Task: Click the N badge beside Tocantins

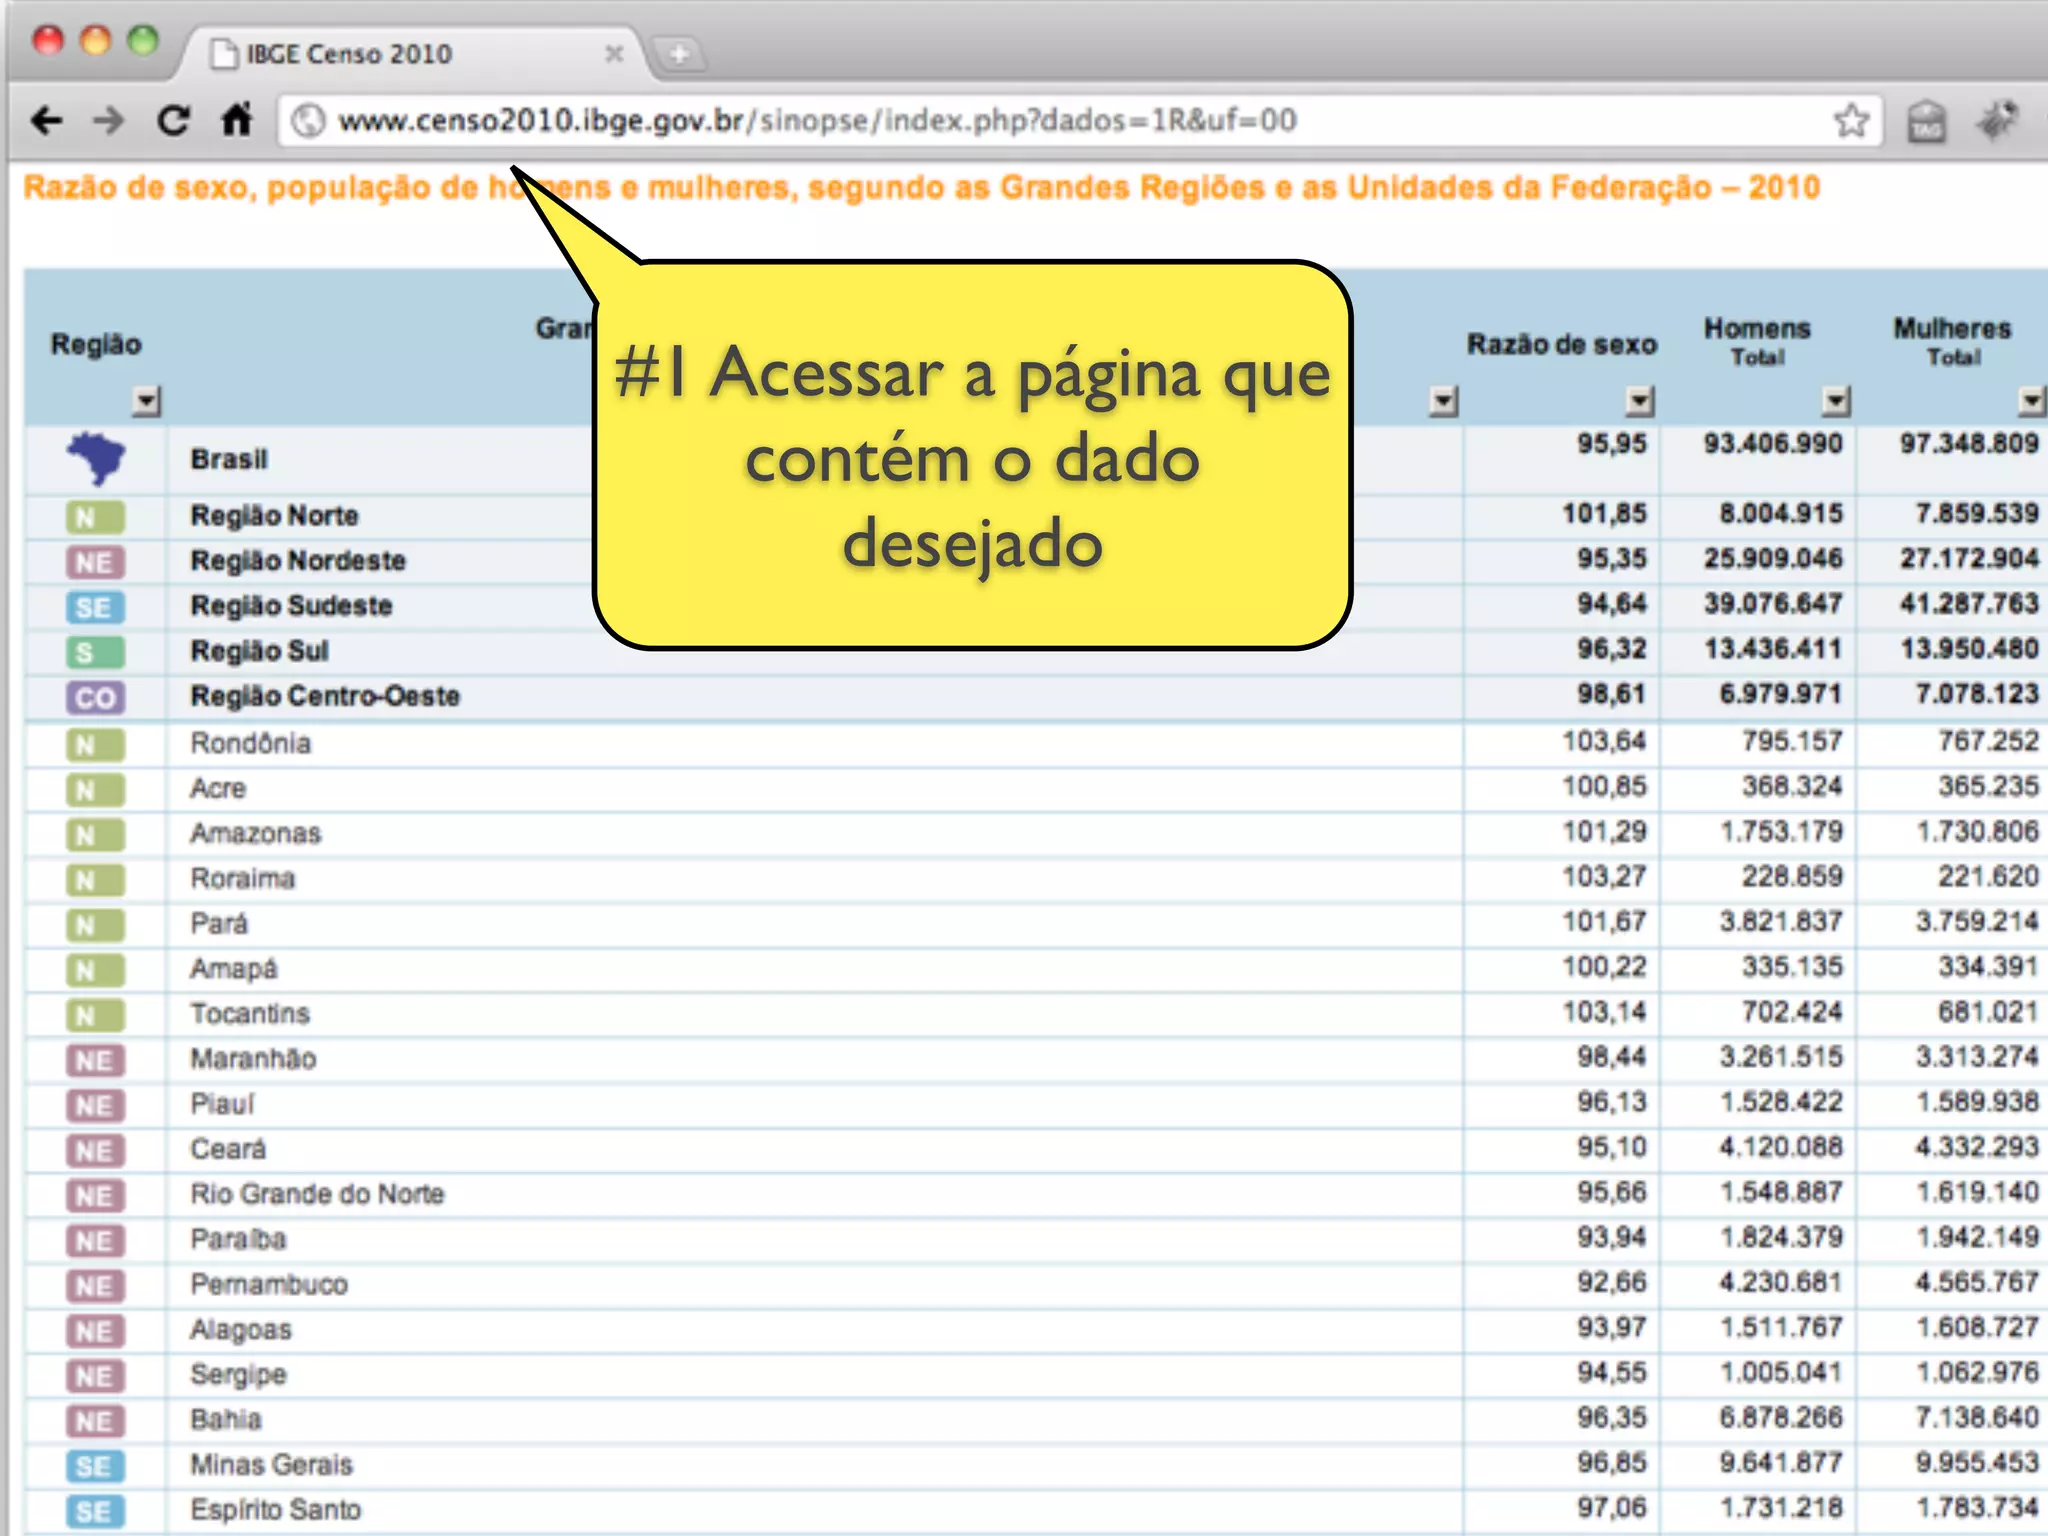Action: 95,1015
